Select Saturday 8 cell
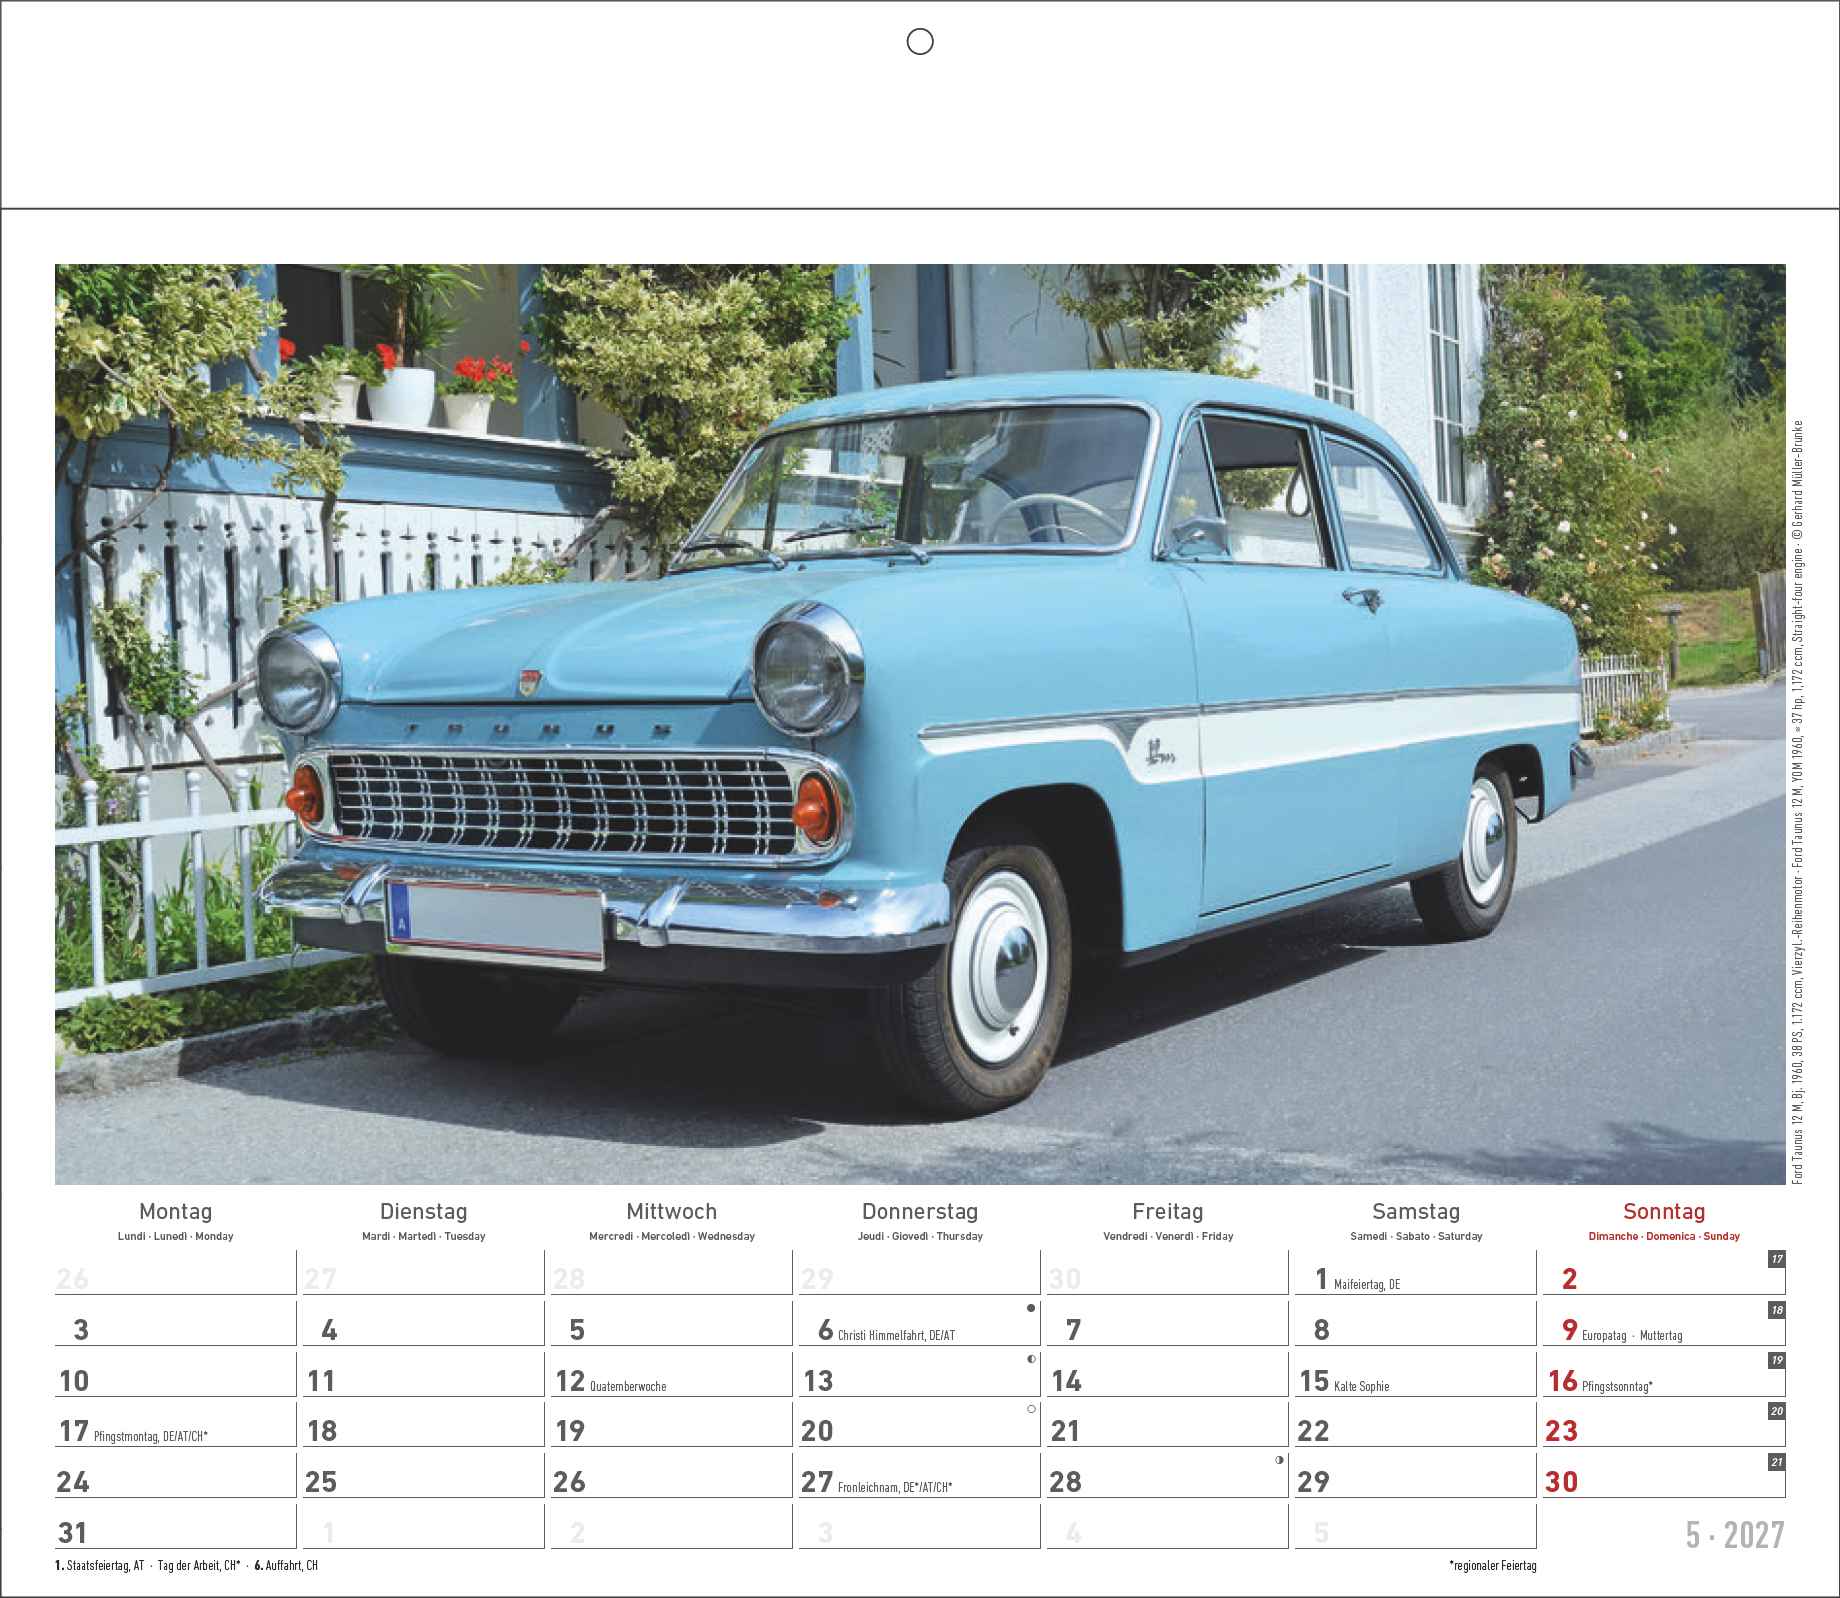The height and width of the screenshot is (1598, 1840). [x=1416, y=1324]
